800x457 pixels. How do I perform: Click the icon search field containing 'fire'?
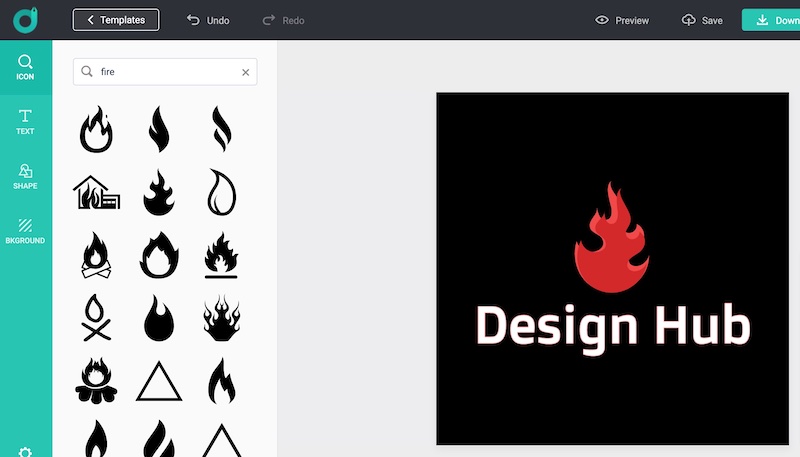click(165, 72)
